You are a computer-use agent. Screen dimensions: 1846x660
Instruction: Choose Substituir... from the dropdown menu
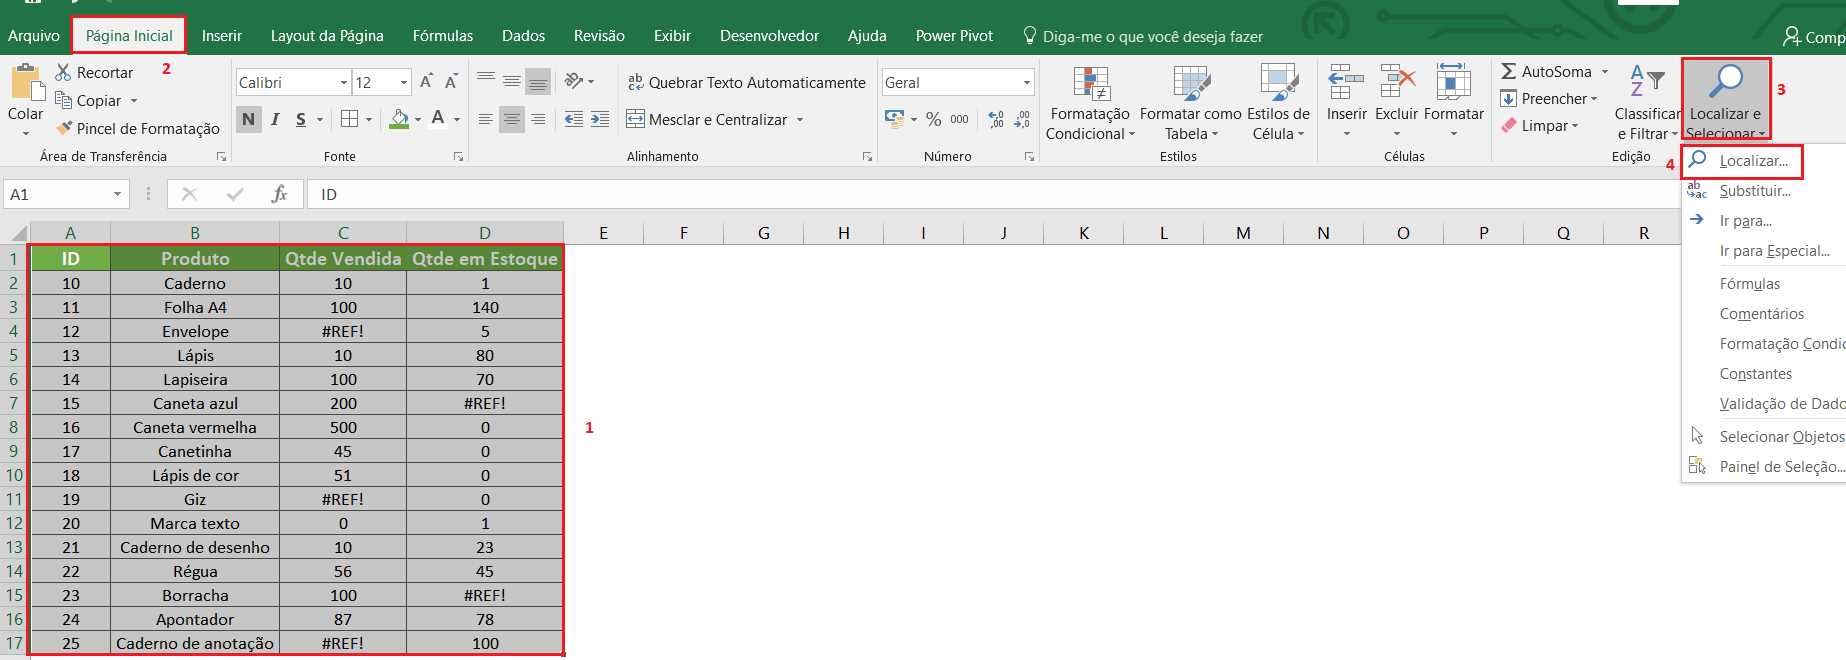[1754, 191]
